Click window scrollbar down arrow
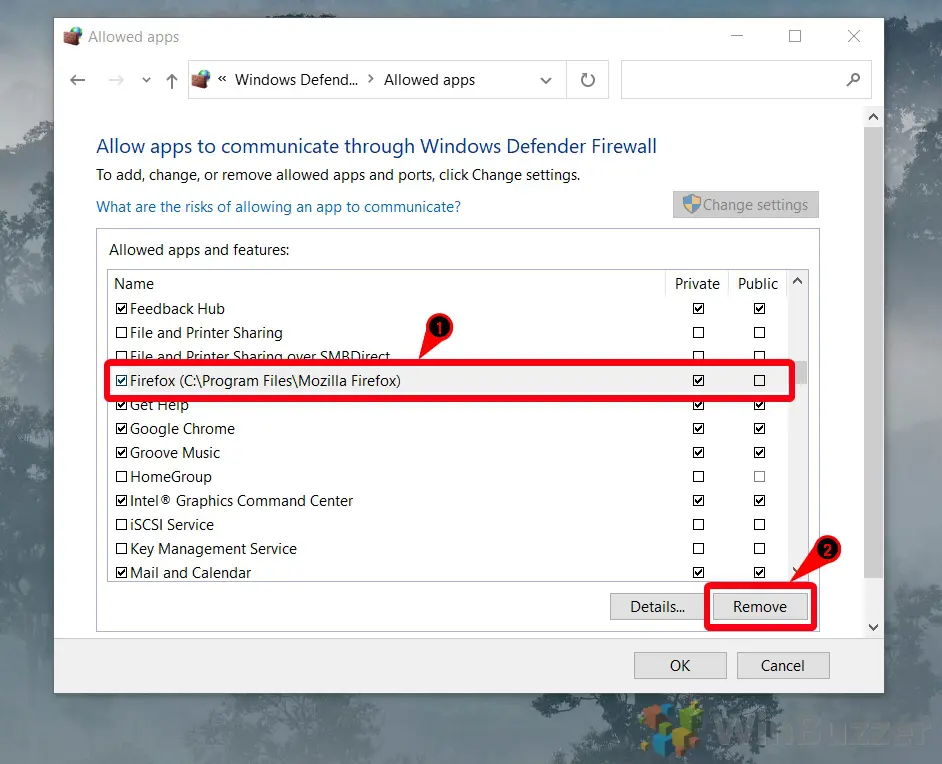This screenshot has width=942, height=764. click(x=874, y=627)
